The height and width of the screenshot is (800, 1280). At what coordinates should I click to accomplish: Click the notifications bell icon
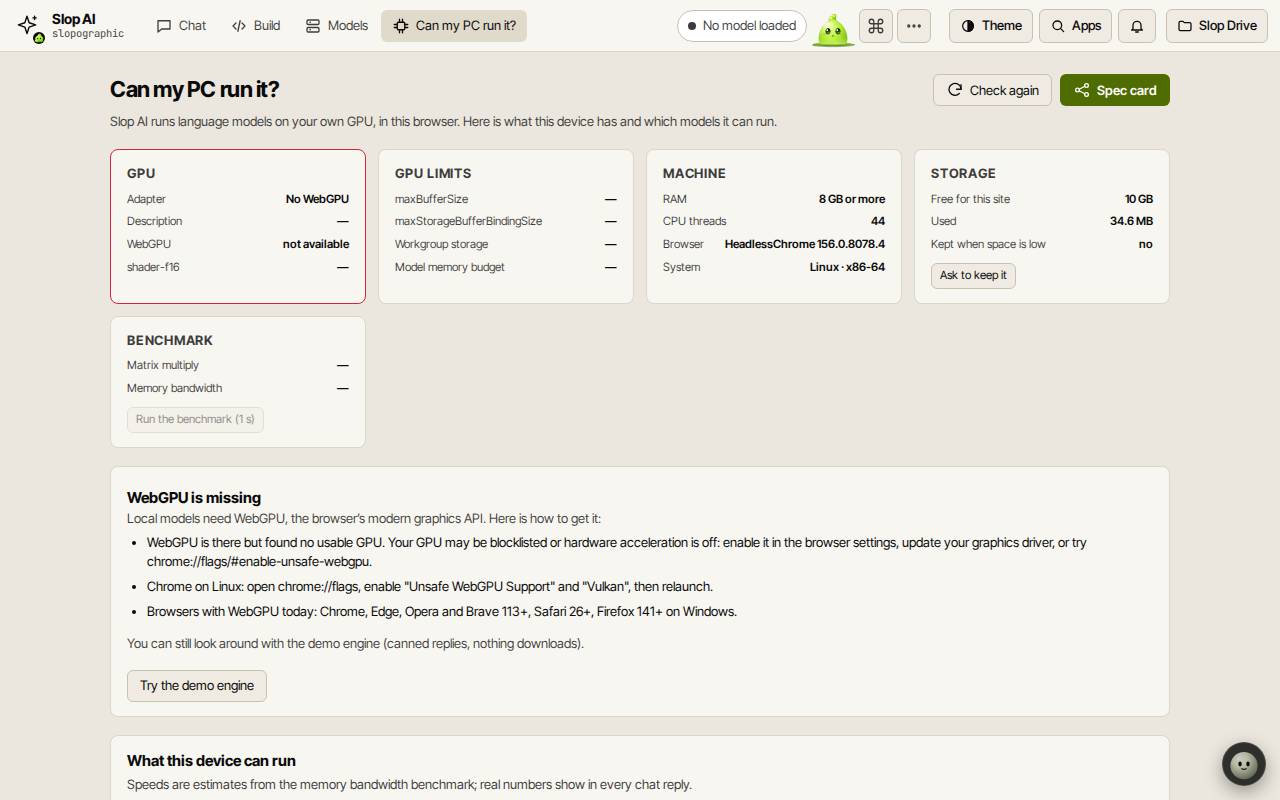coord(1137,26)
